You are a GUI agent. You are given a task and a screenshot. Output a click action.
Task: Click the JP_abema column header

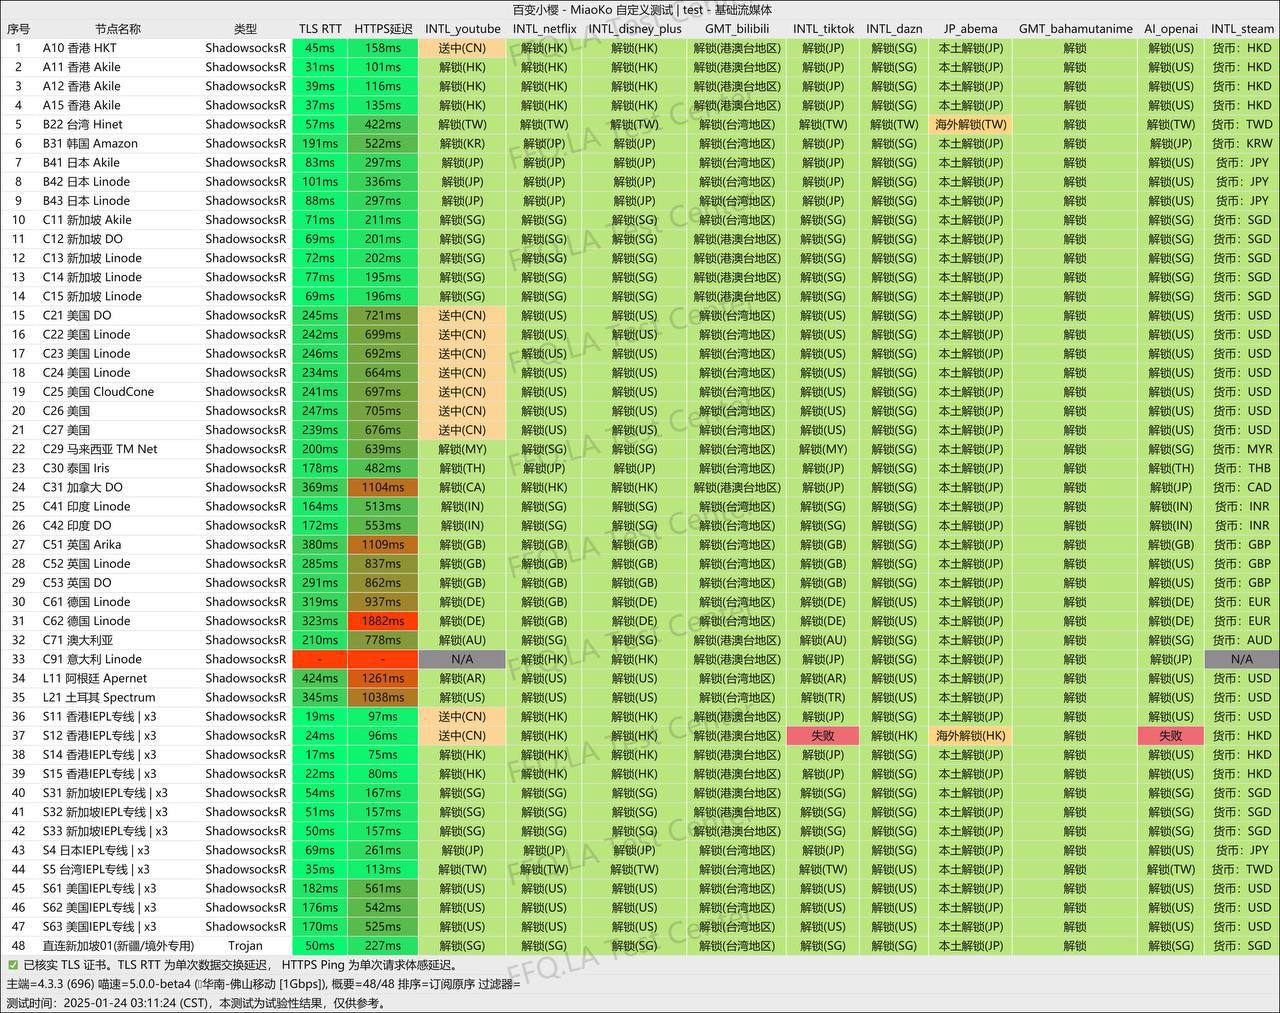970,29
